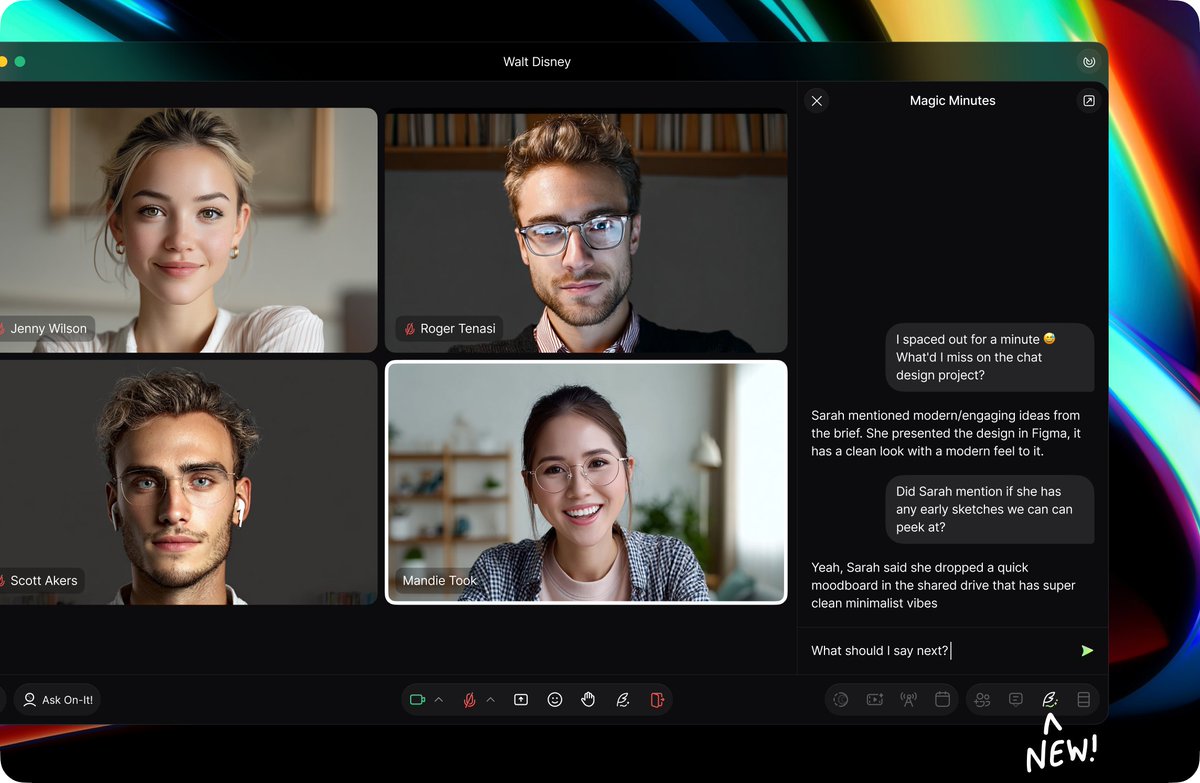Click the signature icon in center controls

point(622,700)
